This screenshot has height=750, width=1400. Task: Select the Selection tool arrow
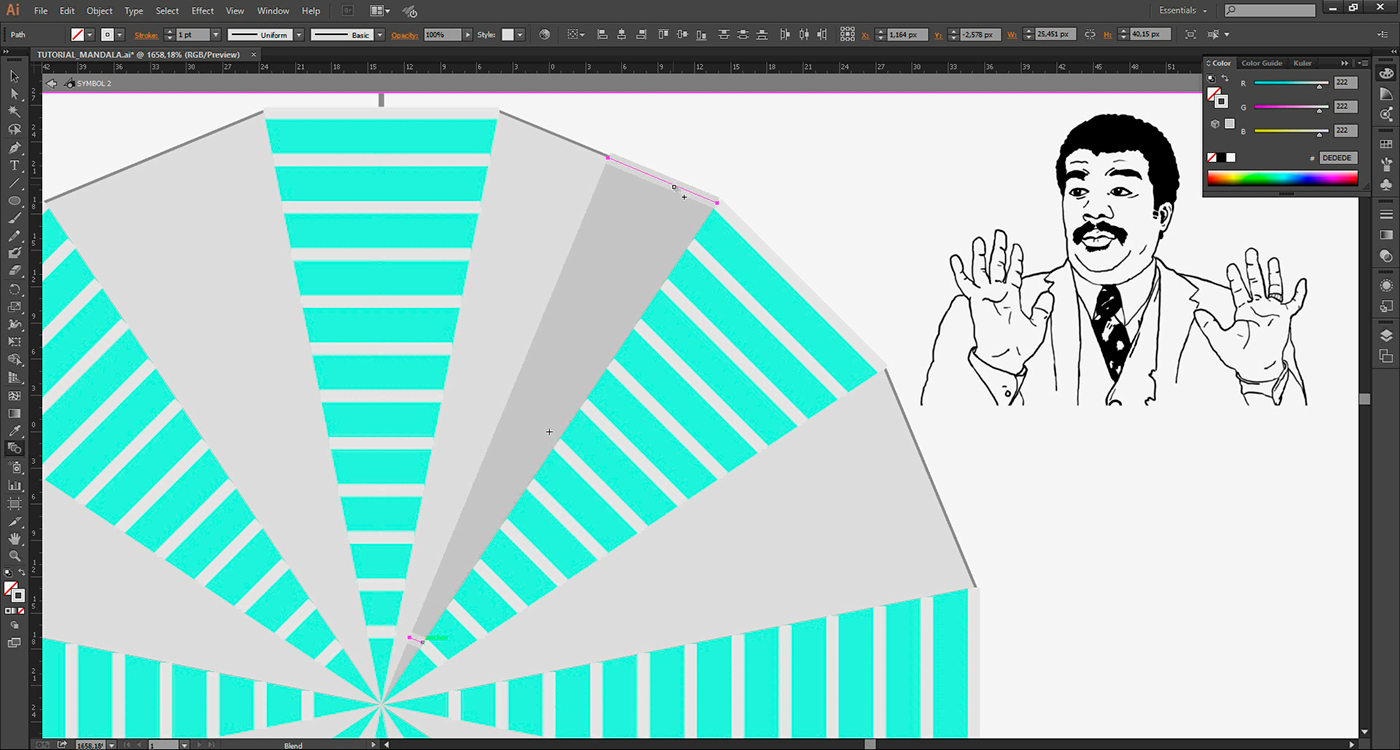pyautogui.click(x=15, y=76)
